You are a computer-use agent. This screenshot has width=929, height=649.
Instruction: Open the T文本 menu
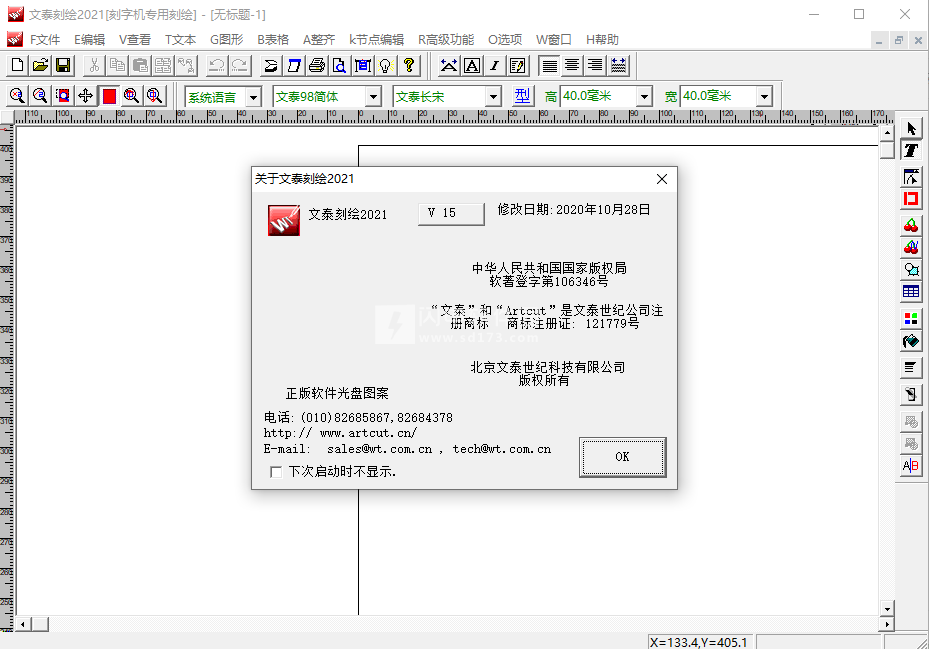point(181,40)
